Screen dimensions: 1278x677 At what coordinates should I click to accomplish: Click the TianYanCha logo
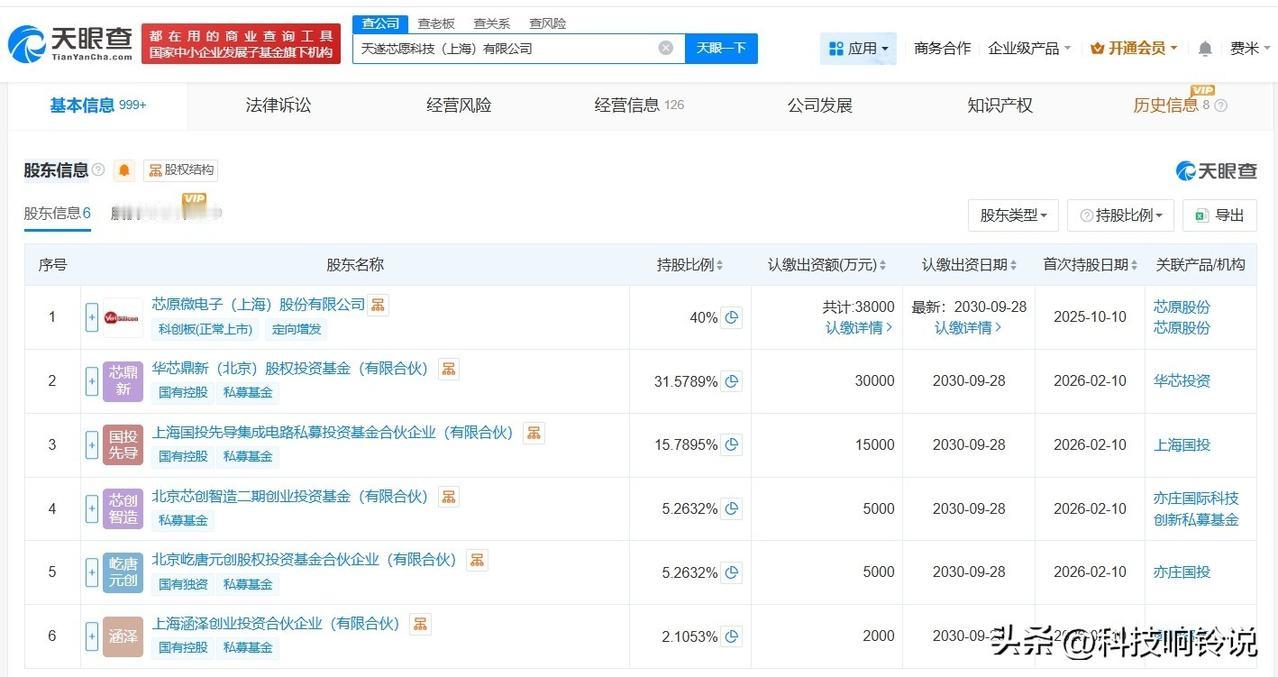[x=71, y=43]
